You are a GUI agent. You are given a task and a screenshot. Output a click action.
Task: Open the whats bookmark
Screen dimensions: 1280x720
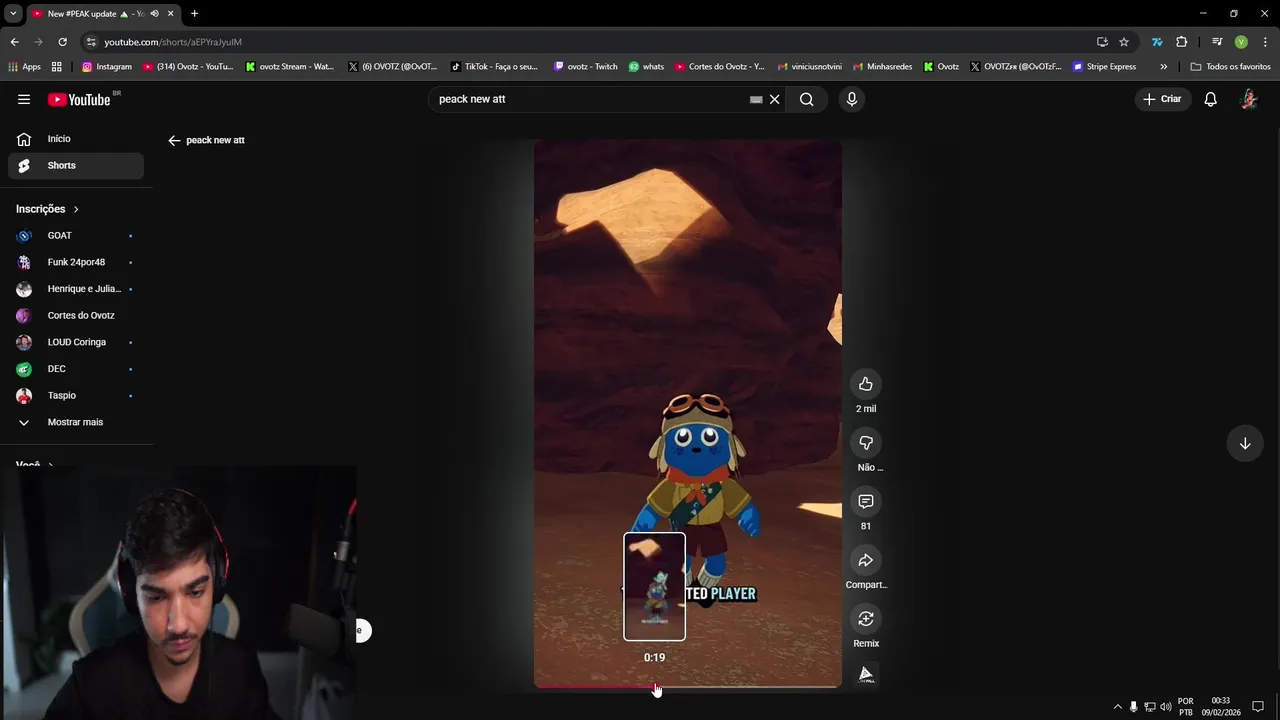(x=646, y=67)
